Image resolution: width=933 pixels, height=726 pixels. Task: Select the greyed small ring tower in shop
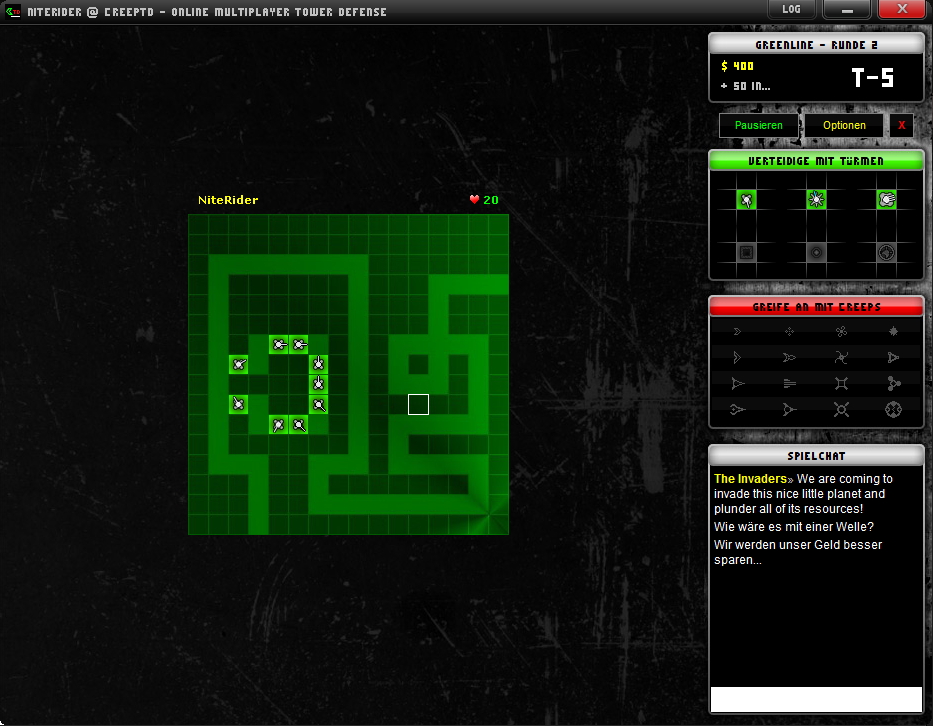pyautogui.click(x=816, y=252)
